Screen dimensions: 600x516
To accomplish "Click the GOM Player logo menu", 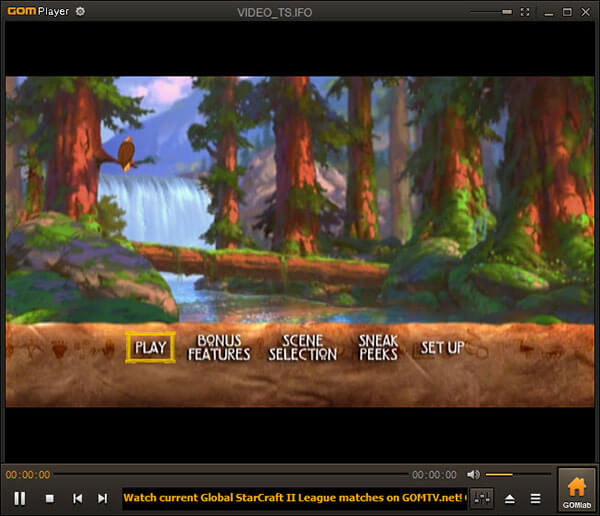I will (x=38, y=11).
